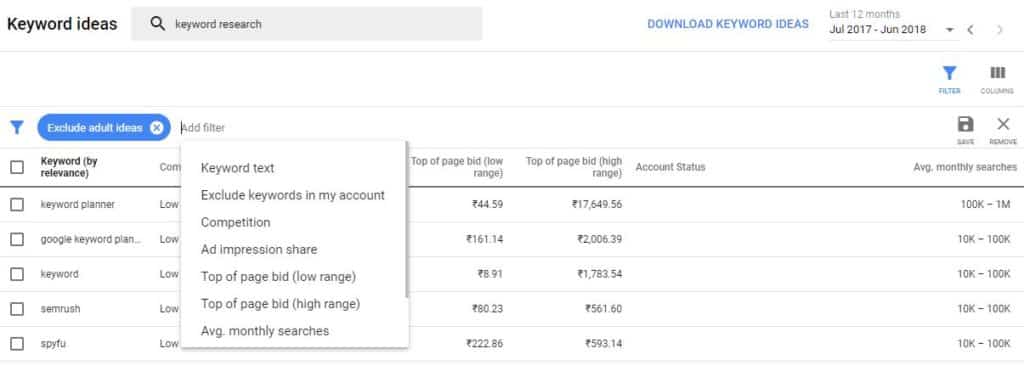Screen dimensions: 1024x365
Task: Sort by Keyword (by relevance) header
Action: coord(69,167)
